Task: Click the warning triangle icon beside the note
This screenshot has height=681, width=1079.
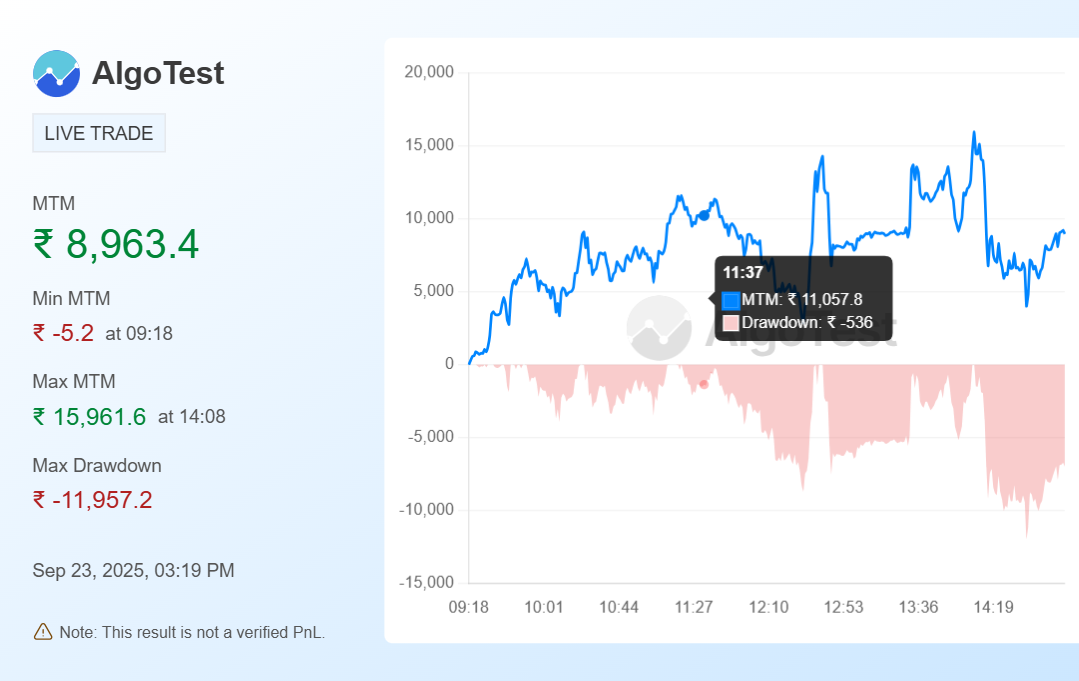Action: coord(42,631)
